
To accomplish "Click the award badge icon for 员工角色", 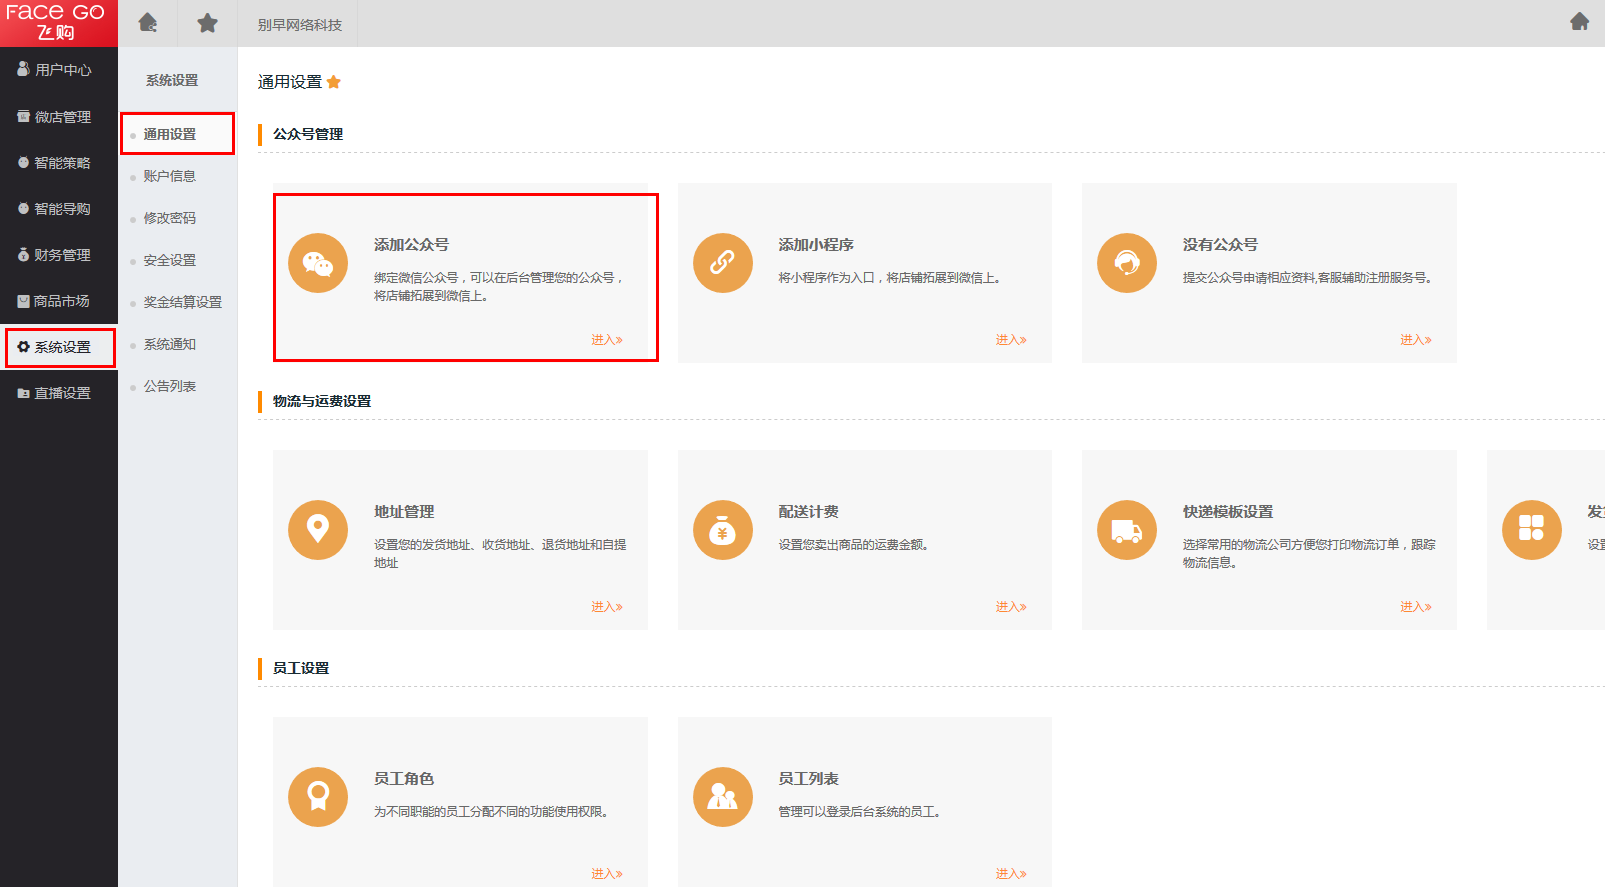I will click(318, 797).
